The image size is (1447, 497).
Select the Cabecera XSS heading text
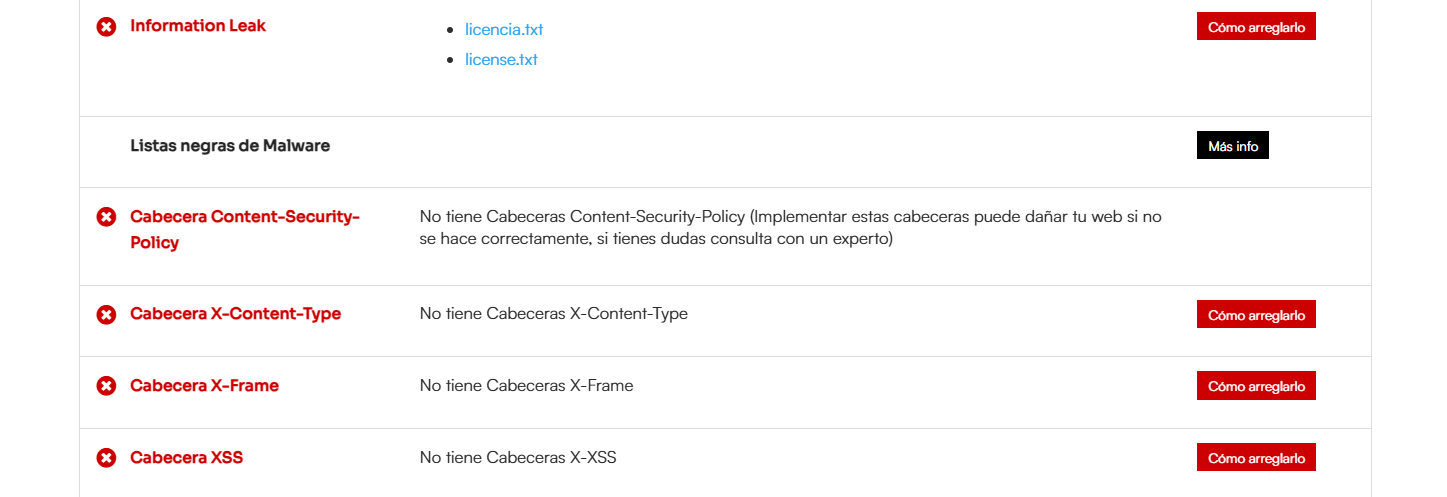click(x=187, y=457)
